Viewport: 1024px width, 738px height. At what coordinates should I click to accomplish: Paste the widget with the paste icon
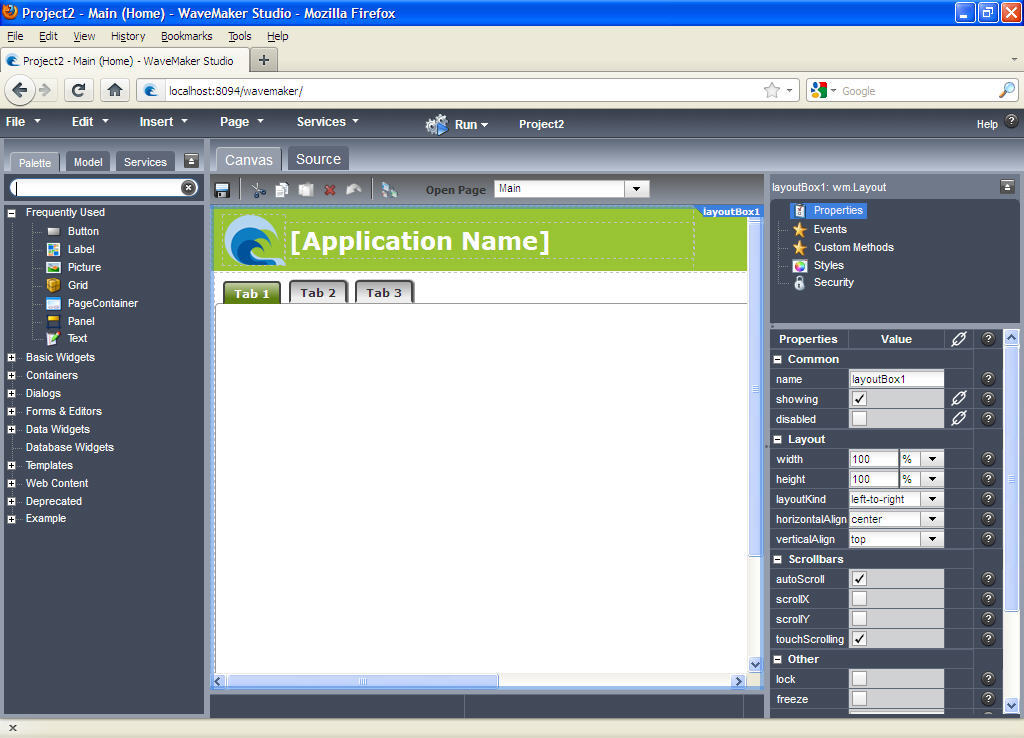[x=306, y=190]
